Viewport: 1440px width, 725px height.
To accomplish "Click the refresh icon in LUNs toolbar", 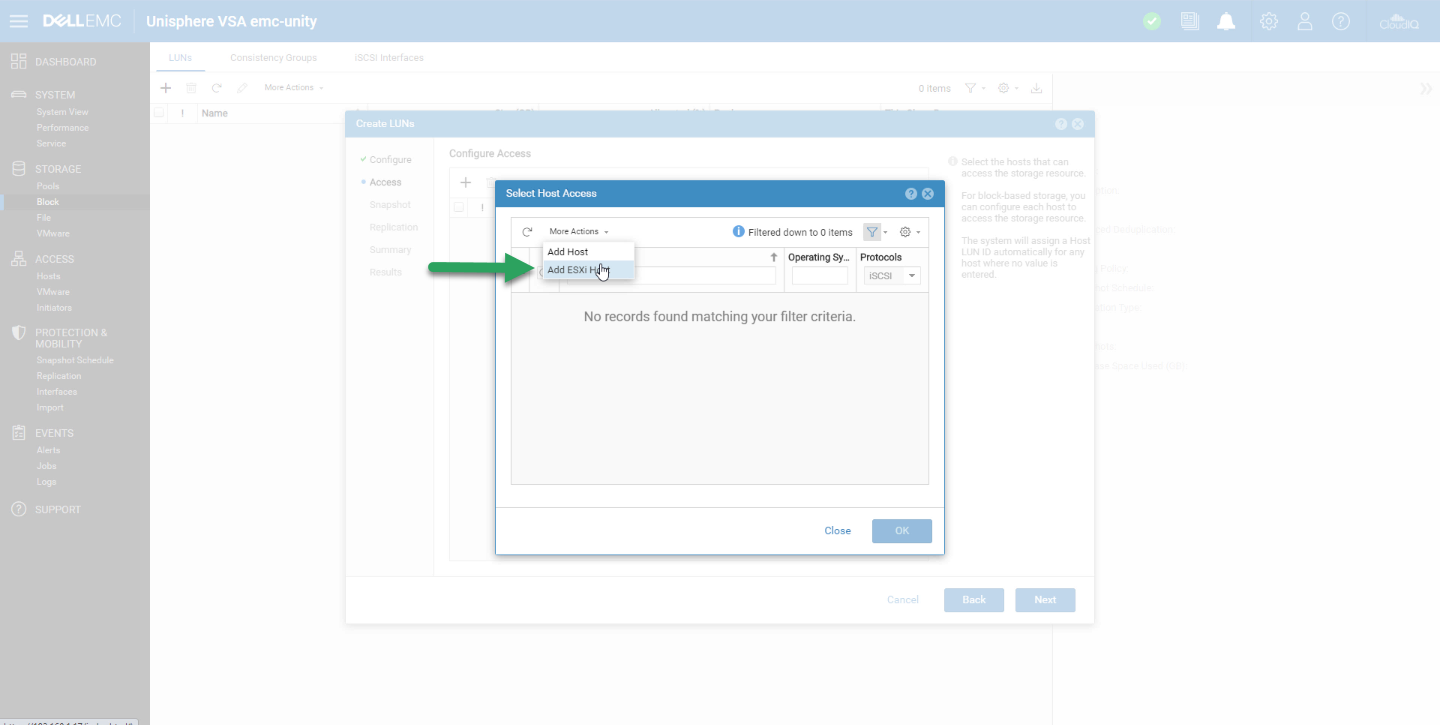I will click(x=216, y=88).
